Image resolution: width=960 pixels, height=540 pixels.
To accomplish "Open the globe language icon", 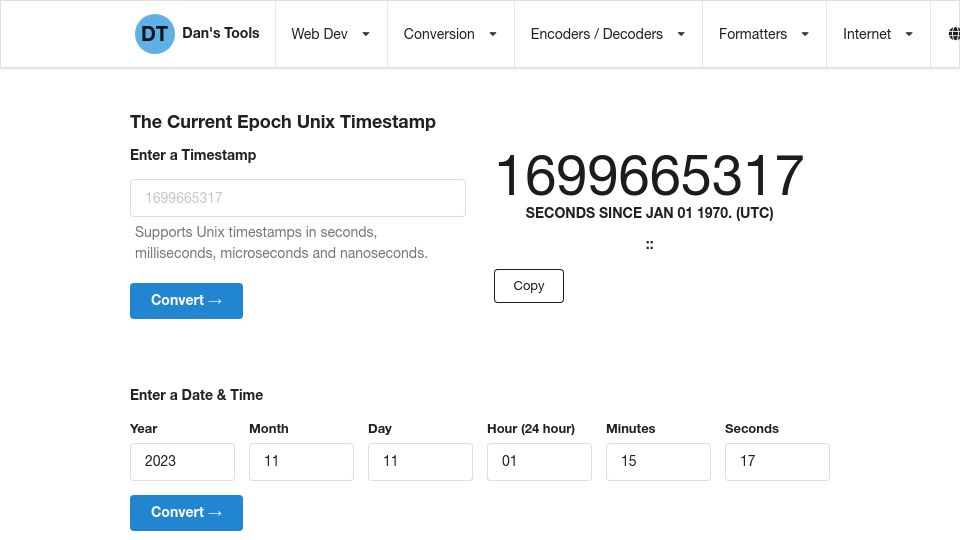I will tap(954, 34).
